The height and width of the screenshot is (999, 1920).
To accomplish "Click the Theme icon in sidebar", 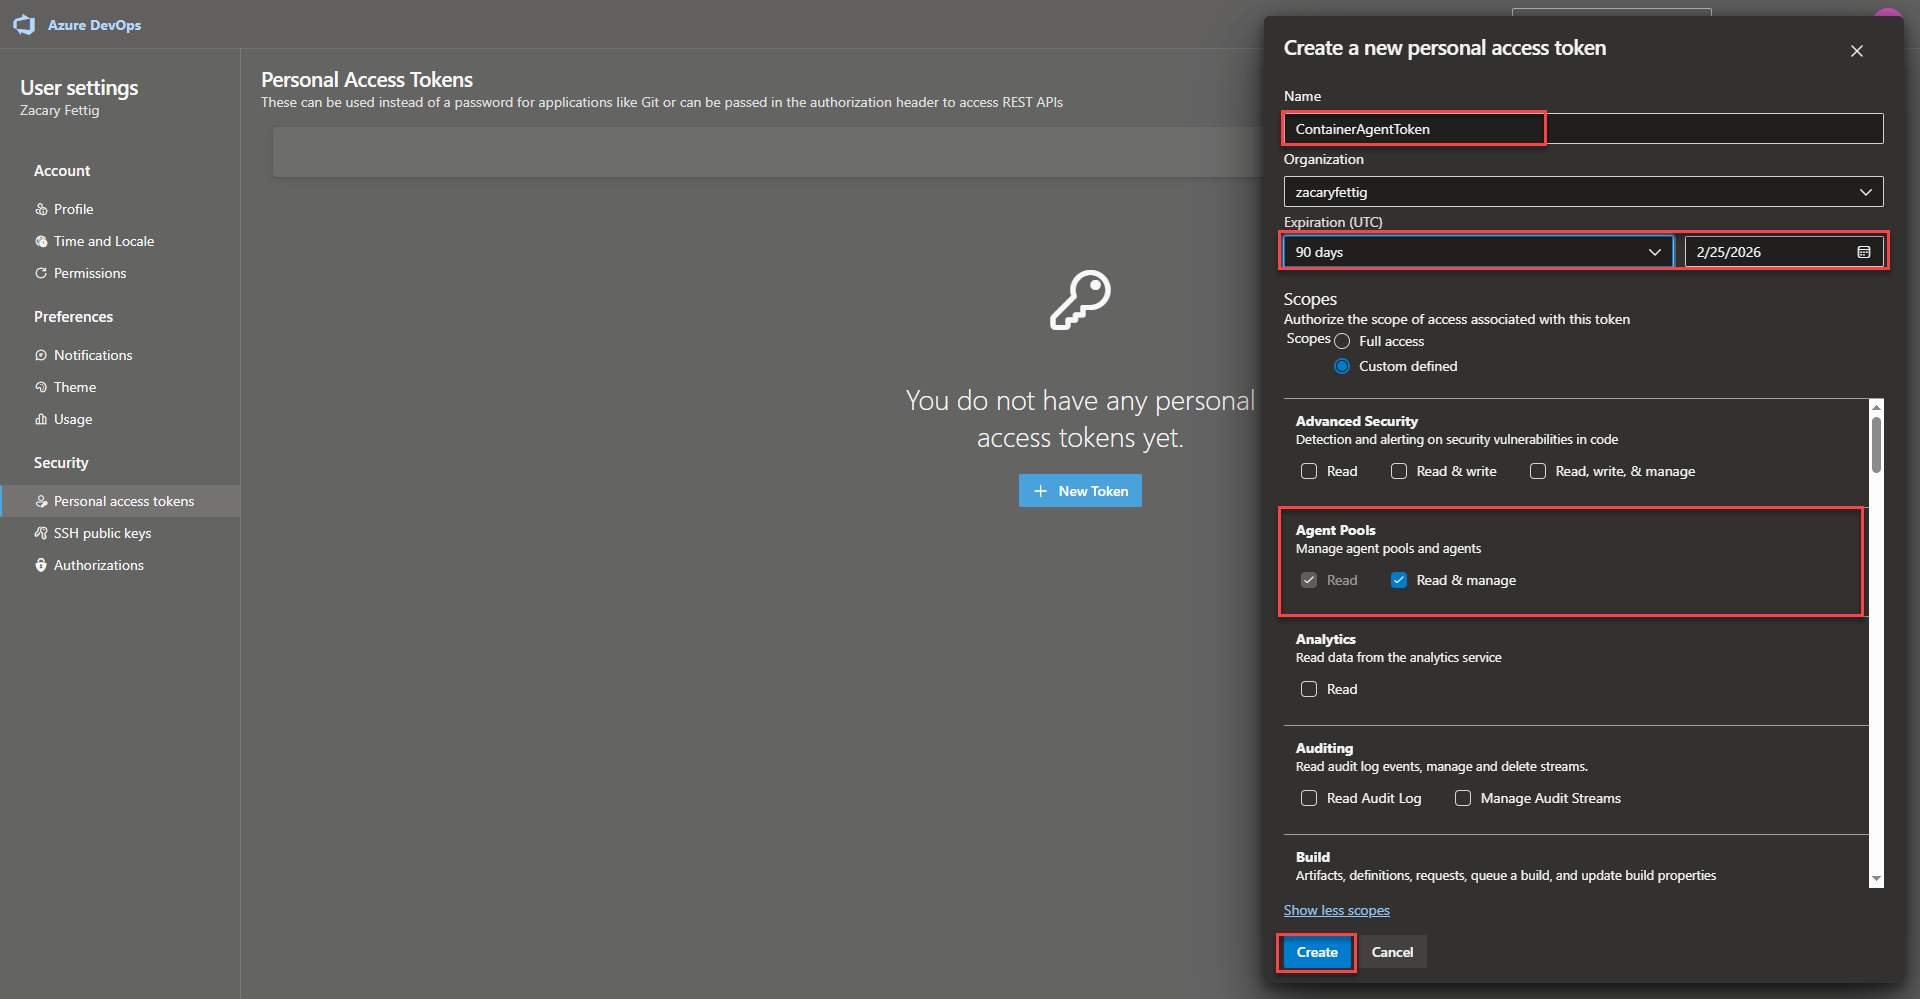I will click(x=41, y=387).
